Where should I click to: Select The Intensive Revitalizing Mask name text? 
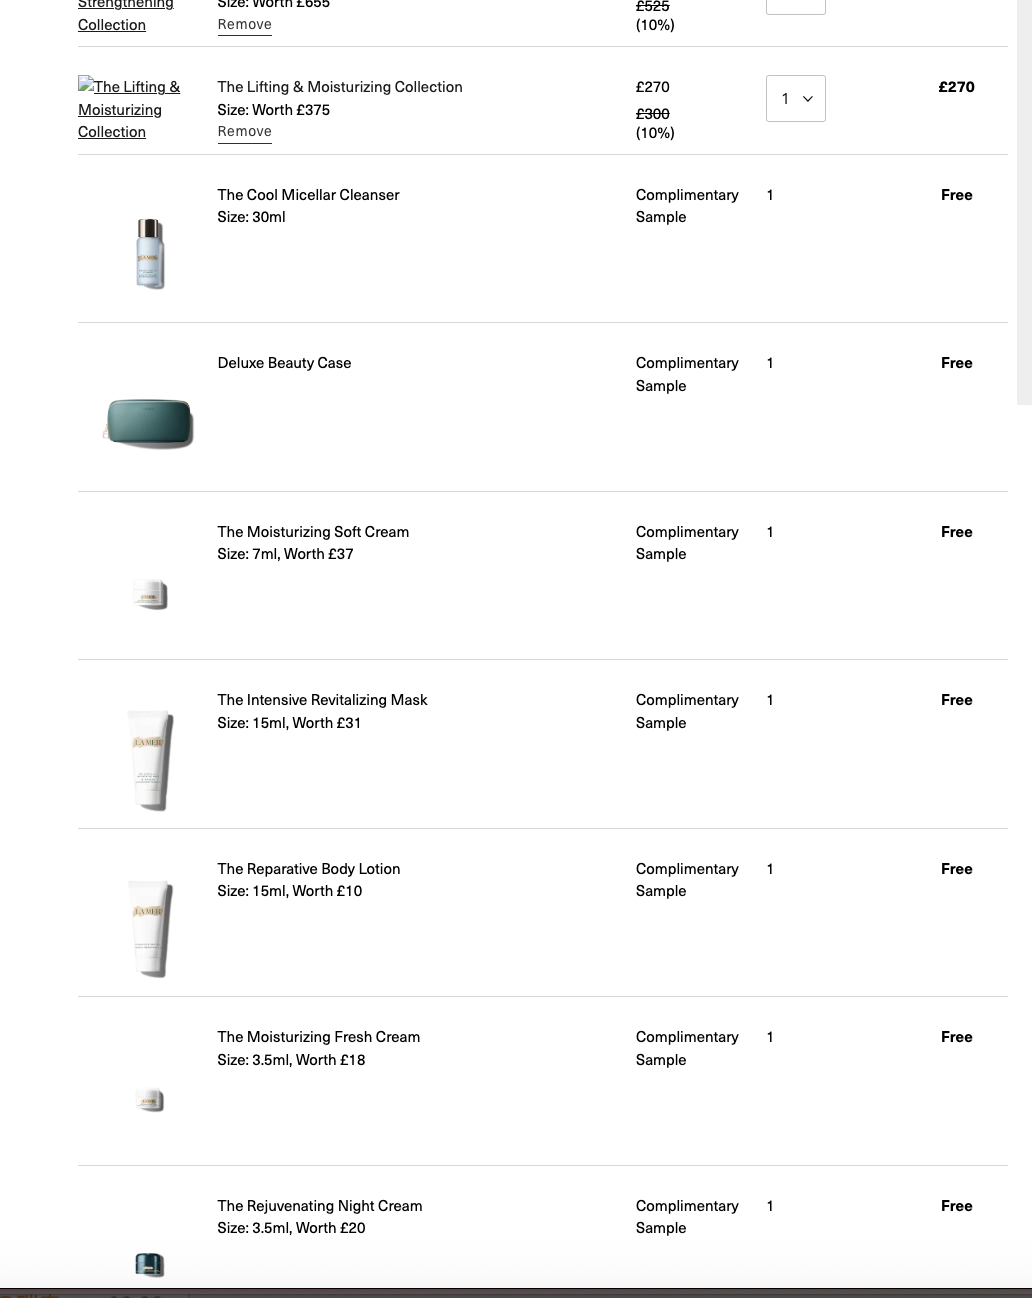[322, 700]
